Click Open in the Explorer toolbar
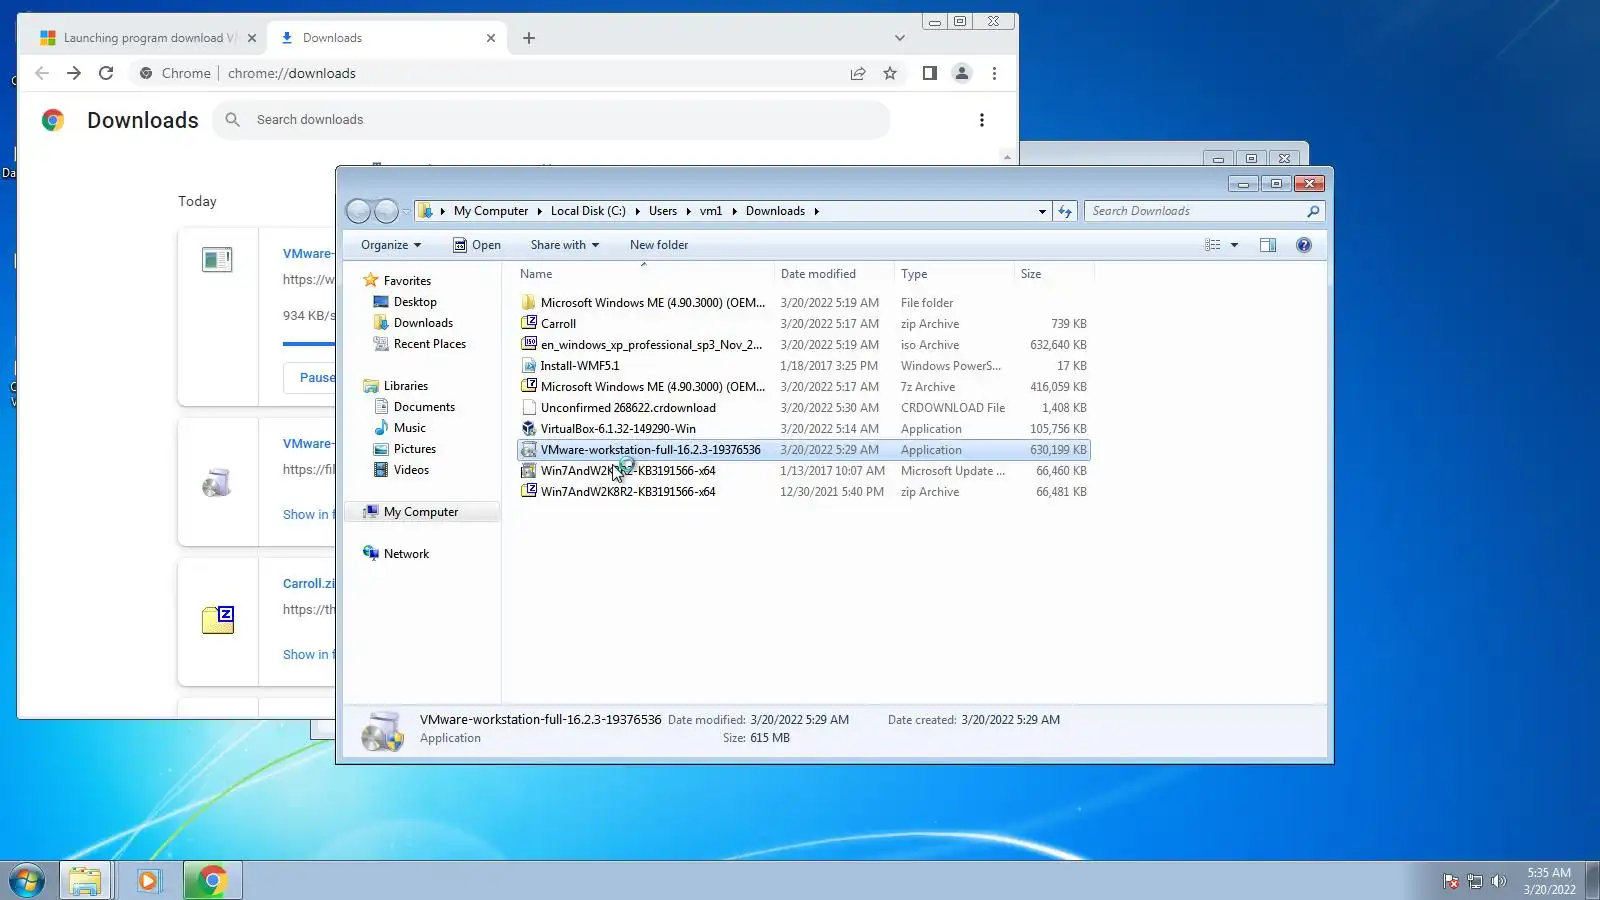1600x900 pixels. tap(477, 245)
